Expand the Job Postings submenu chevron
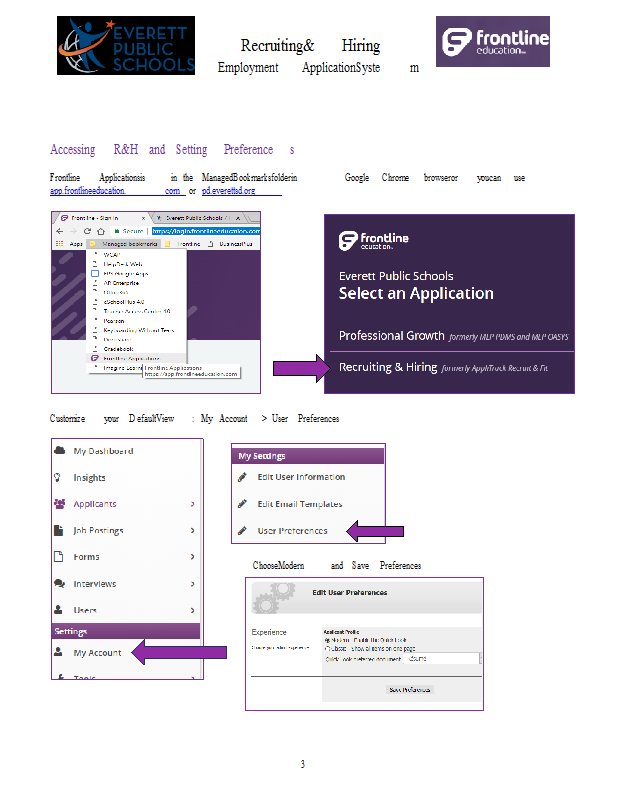The height and width of the screenshot is (800, 618). 192,531
